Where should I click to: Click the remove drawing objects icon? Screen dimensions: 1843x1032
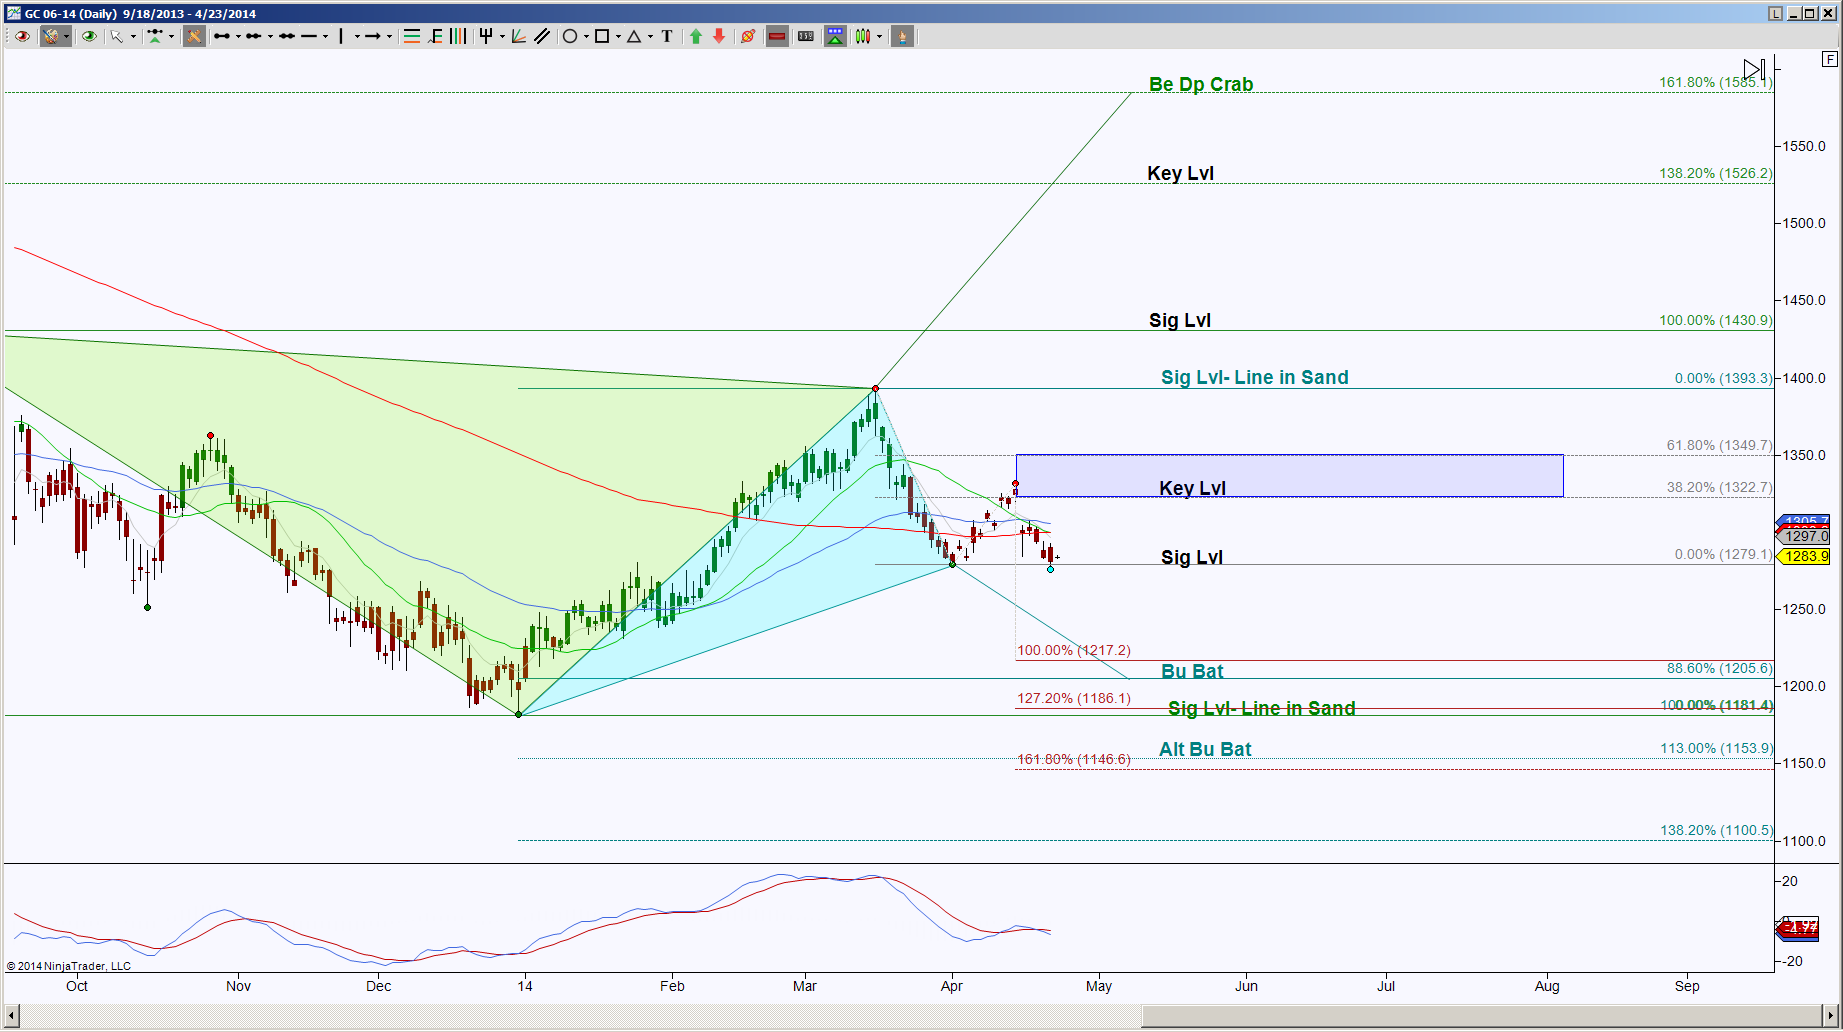click(x=748, y=36)
